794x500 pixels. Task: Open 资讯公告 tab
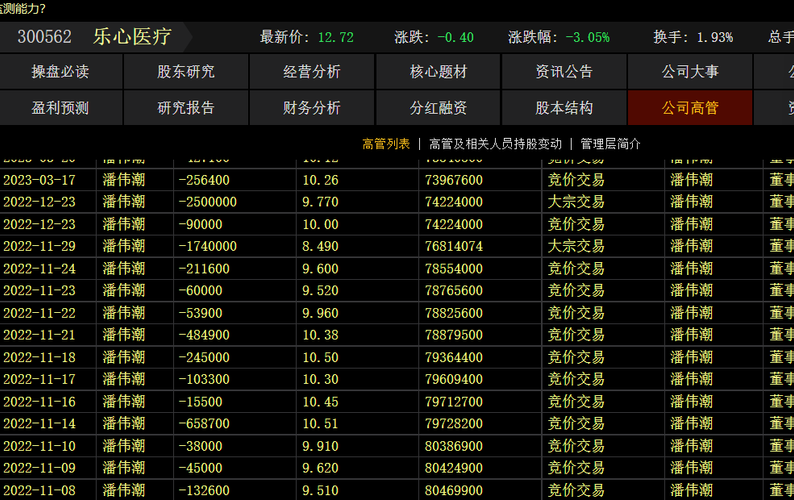click(x=564, y=71)
